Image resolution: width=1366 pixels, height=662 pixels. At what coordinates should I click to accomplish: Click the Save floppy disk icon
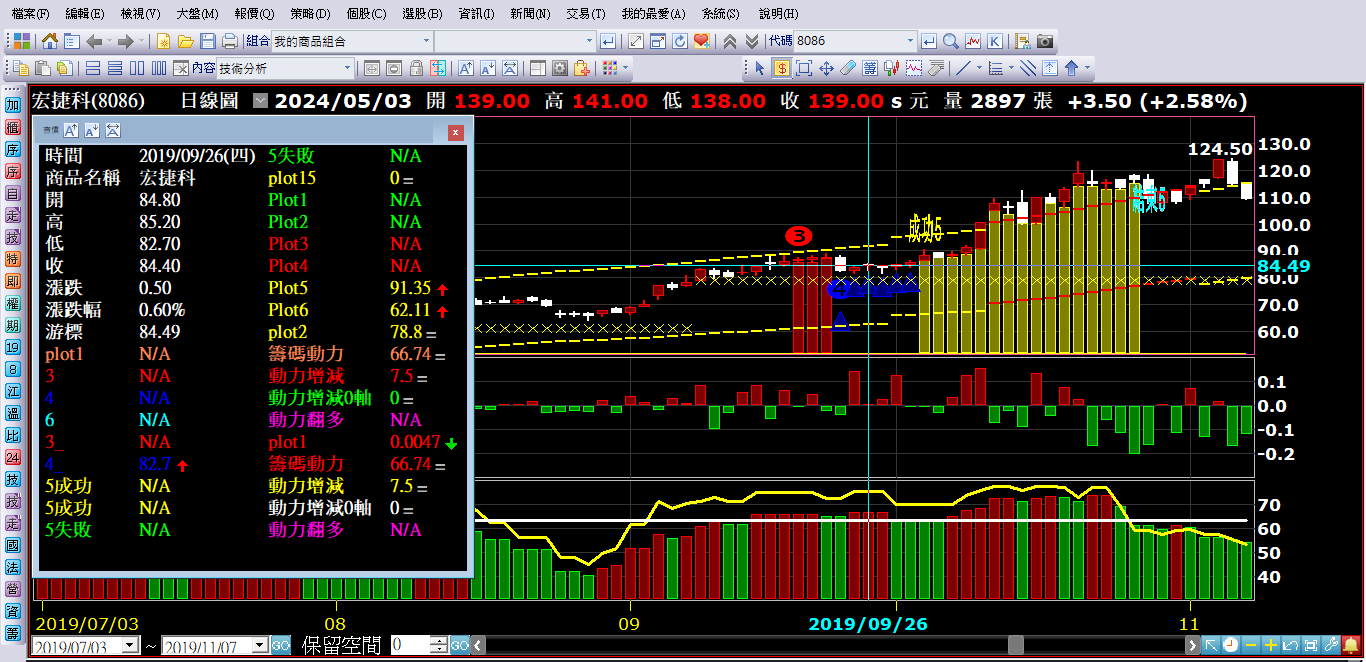click(x=208, y=41)
